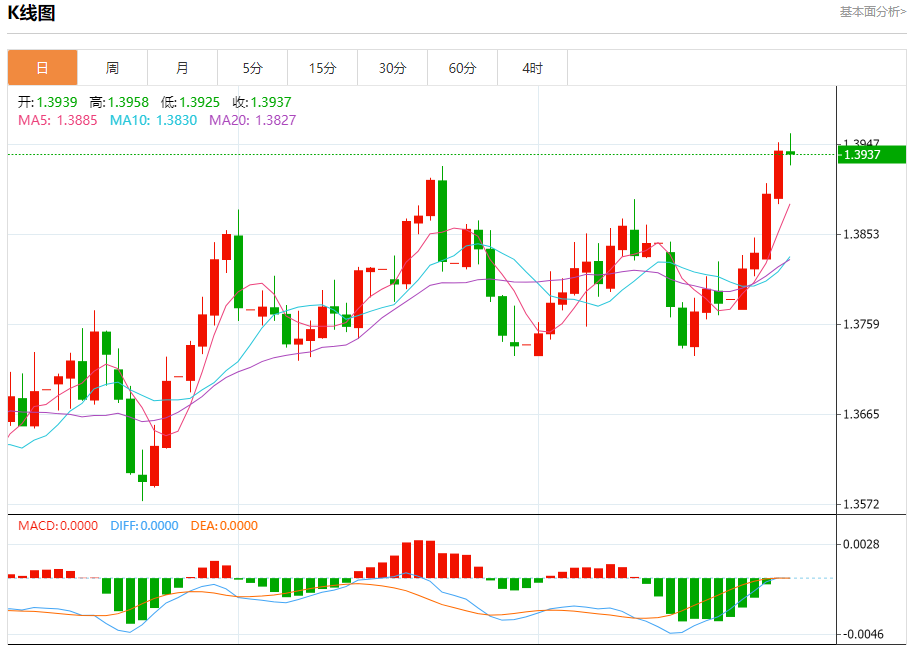This screenshot has height=645, width=910.
Task: Click the 低:1.3925 low value
Action: pyautogui.click(x=190, y=102)
